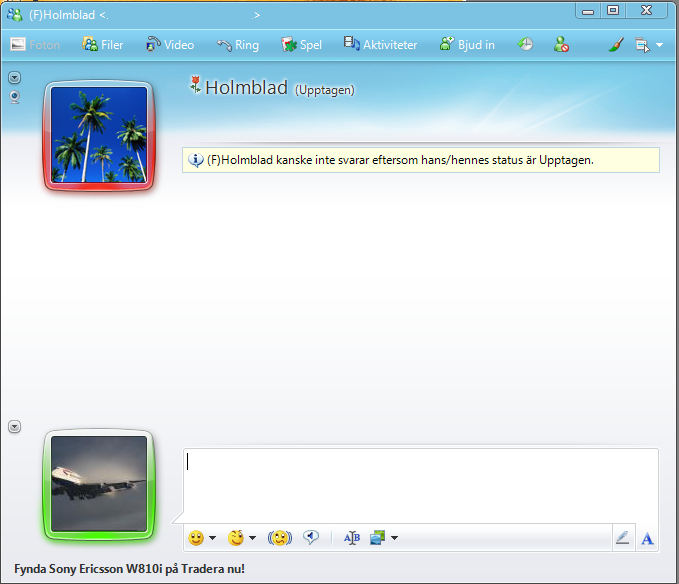
Task: Collapse the contact's display picture pane
Action: coord(15,77)
